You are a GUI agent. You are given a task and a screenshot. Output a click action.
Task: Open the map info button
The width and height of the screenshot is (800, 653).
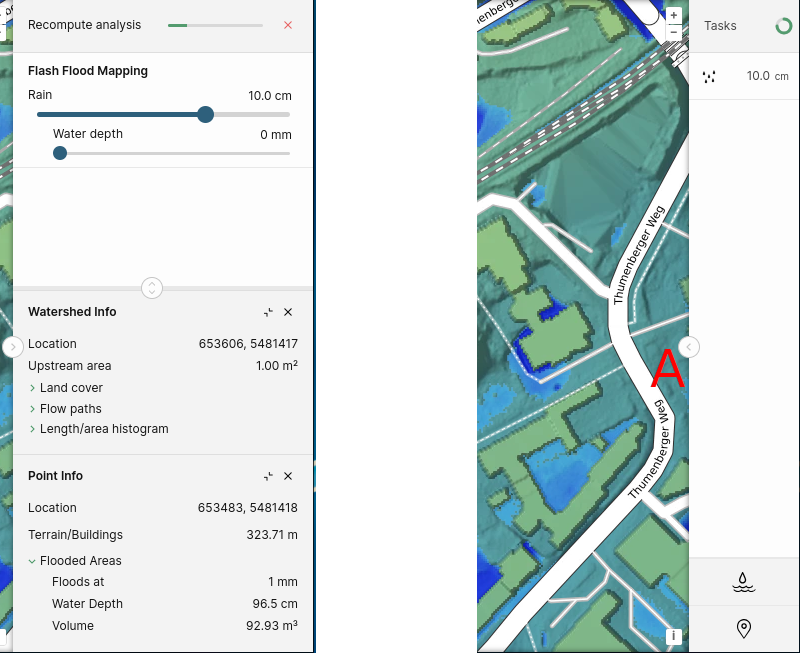[x=673, y=636]
